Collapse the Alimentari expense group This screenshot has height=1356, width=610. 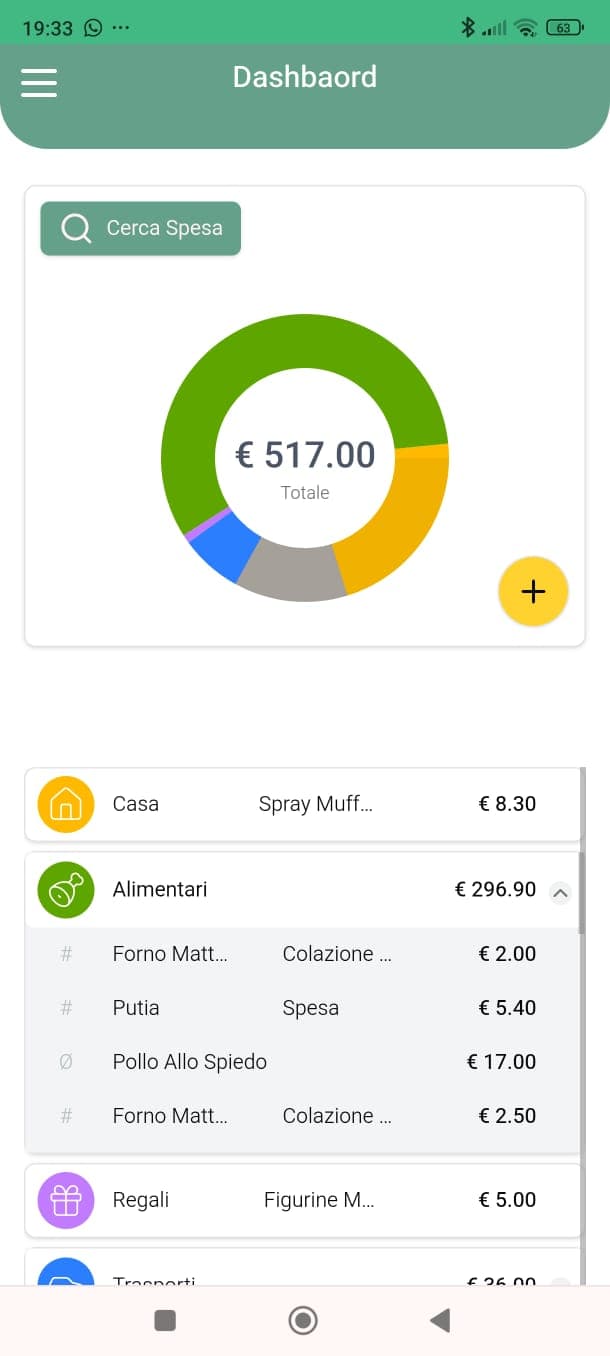point(561,892)
